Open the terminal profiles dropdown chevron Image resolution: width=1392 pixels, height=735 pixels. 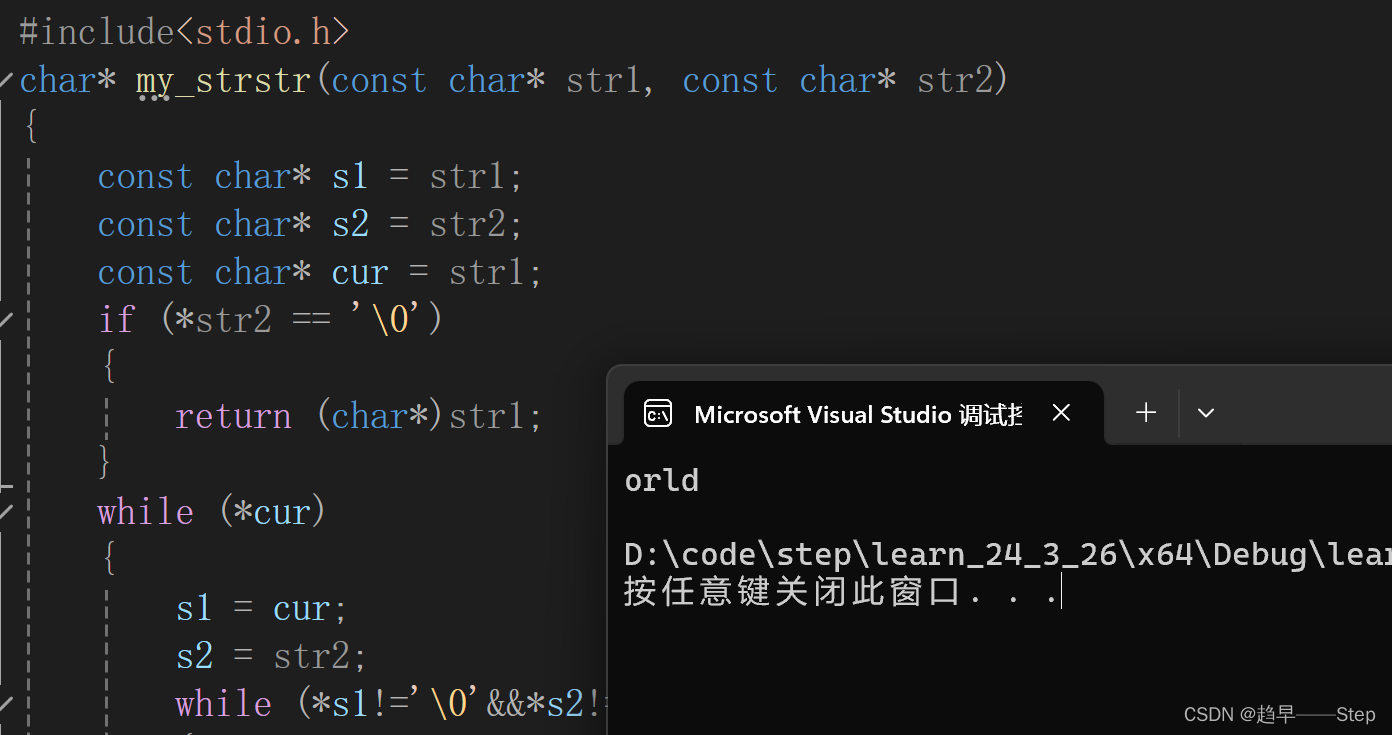point(1206,413)
